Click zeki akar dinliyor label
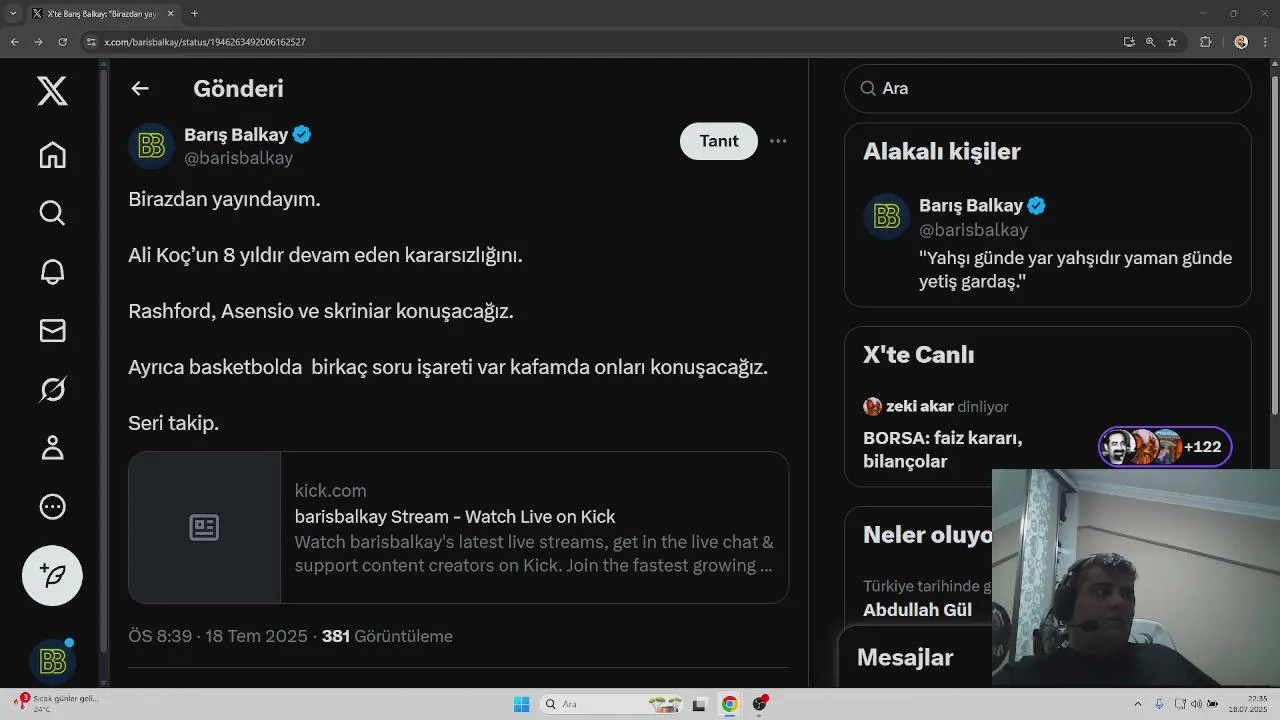The image size is (1280, 720). pos(936,407)
